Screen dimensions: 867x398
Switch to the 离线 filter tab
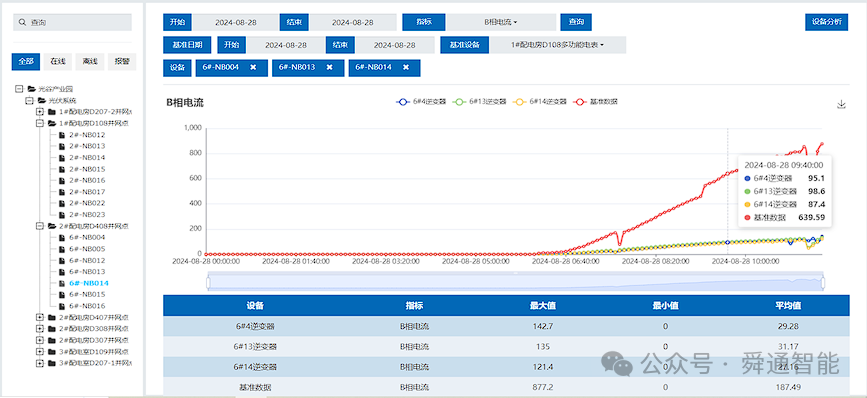pyautogui.click(x=90, y=61)
